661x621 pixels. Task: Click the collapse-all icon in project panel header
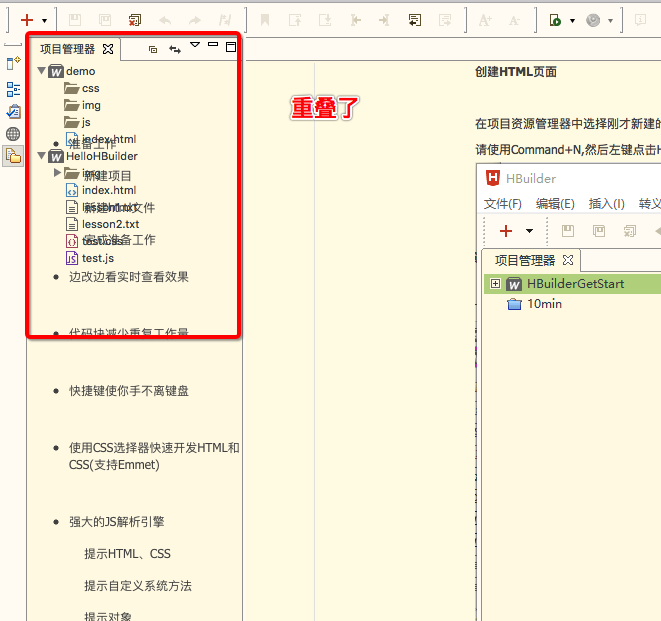(x=153, y=49)
